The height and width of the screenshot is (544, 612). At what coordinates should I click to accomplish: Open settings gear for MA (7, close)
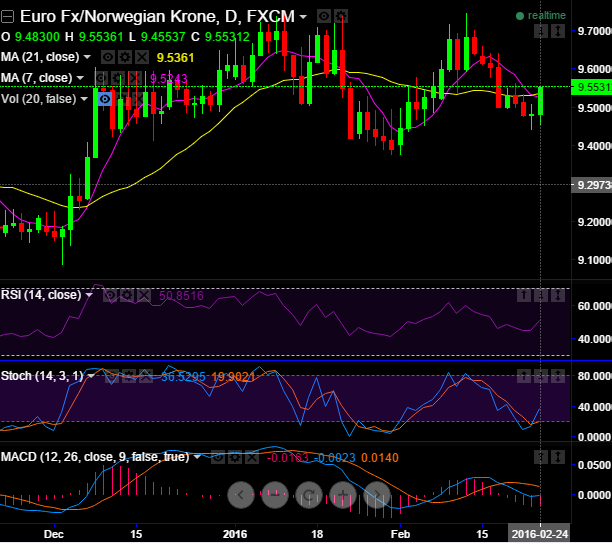click(118, 78)
